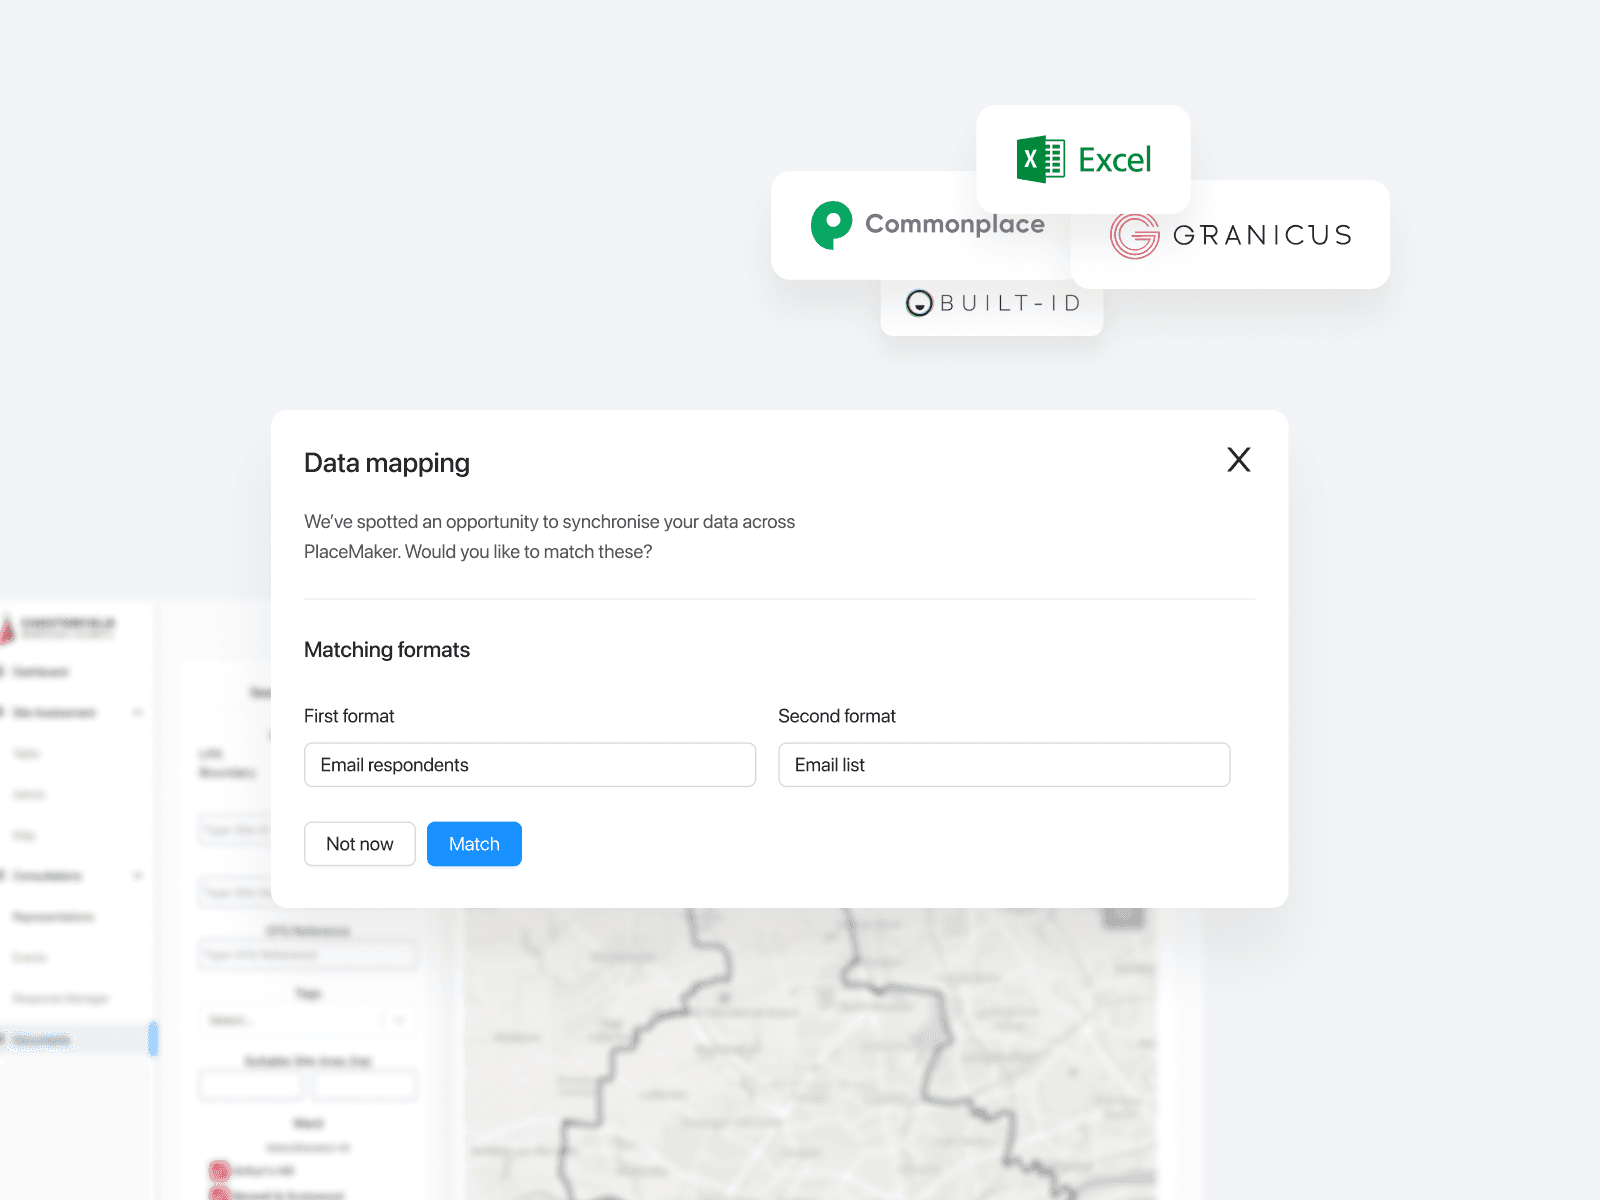Click the Built-ID circle logo icon
The image size is (1600, 1200).
click(x=919, y=303)
